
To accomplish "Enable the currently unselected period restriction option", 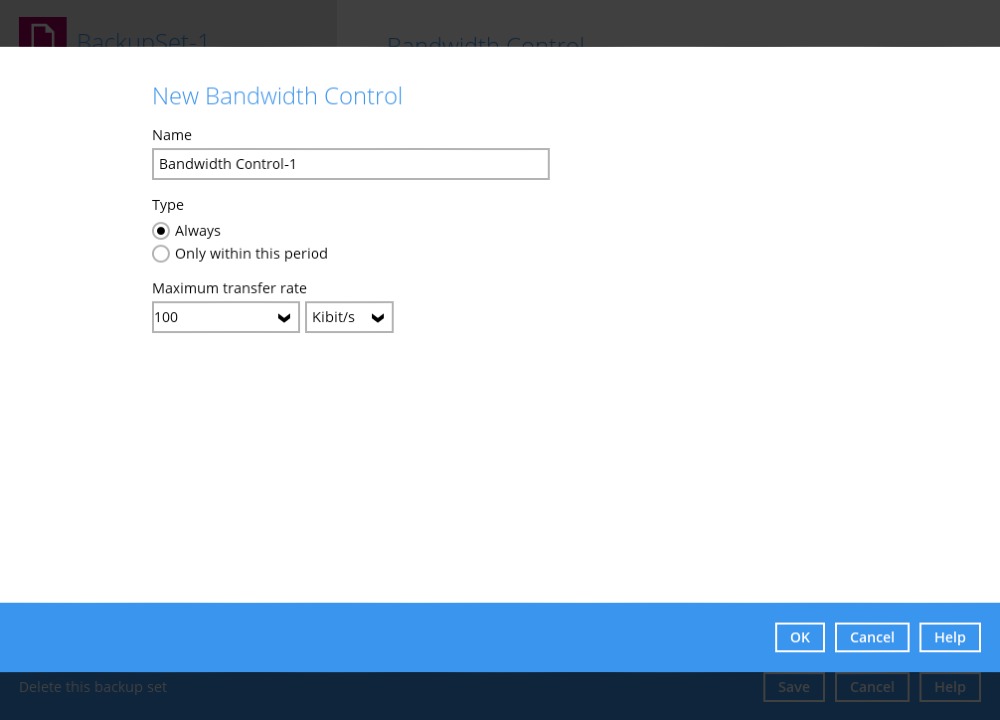I will (161, 253).
